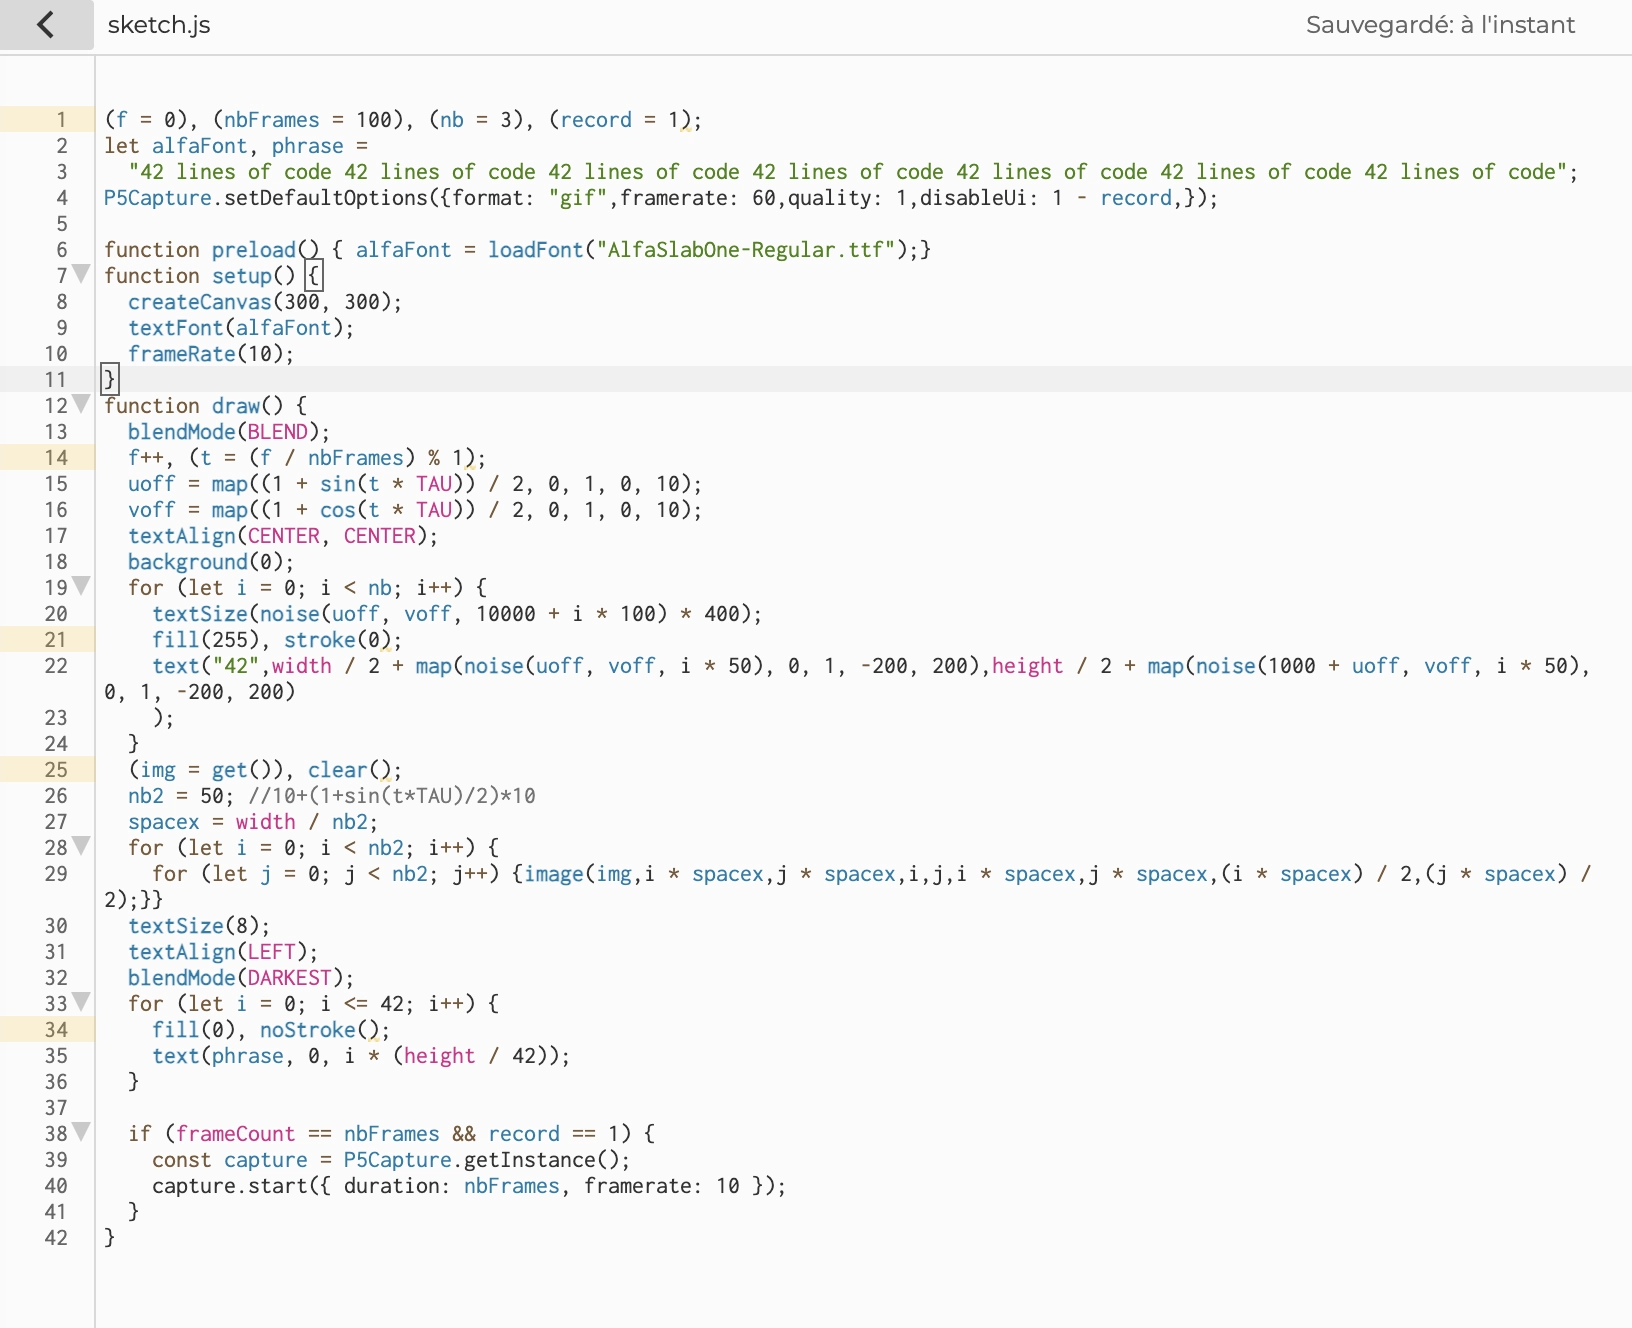Screen dimensions: 1632x1328
Task: Click the 'Sauvegardé: à l'instant' status
Action: pyautogui.click(x=1440, y=25)
